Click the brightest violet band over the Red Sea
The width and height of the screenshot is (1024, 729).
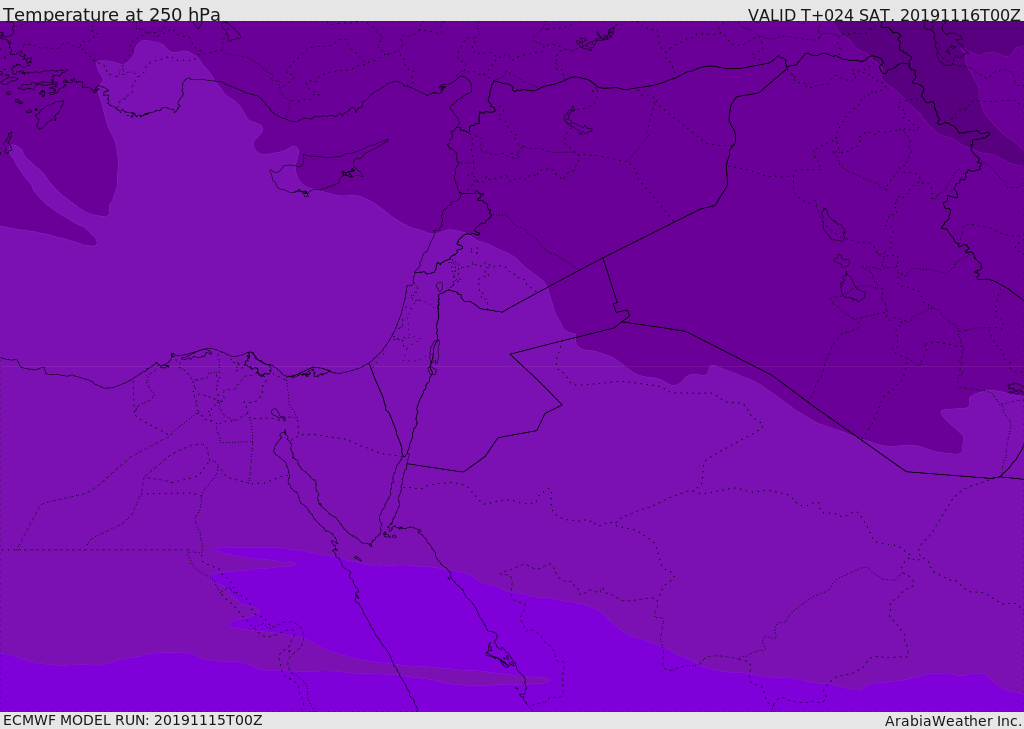[420, 610]
